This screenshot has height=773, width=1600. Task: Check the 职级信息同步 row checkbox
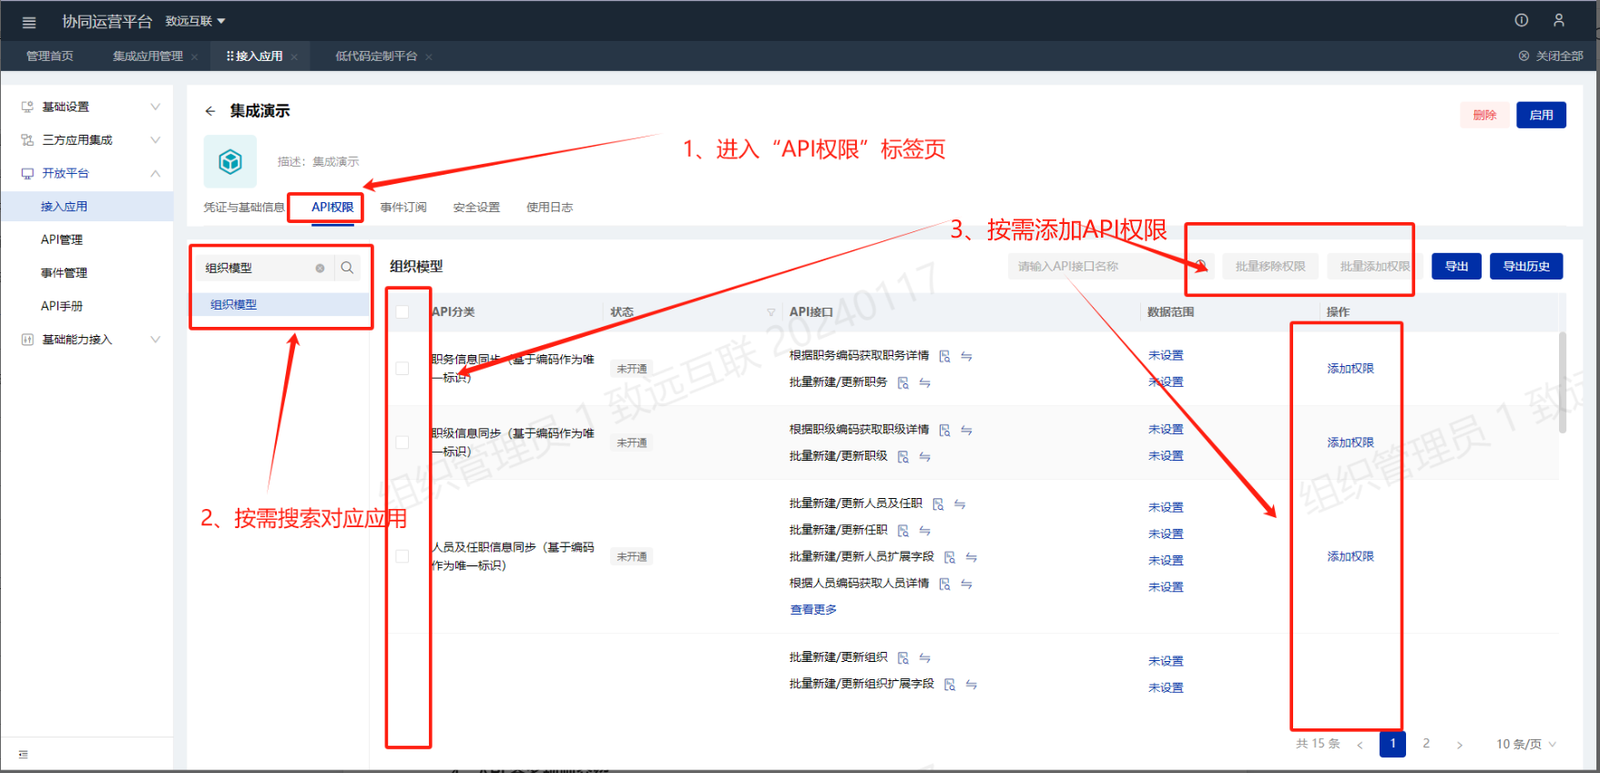402,442
